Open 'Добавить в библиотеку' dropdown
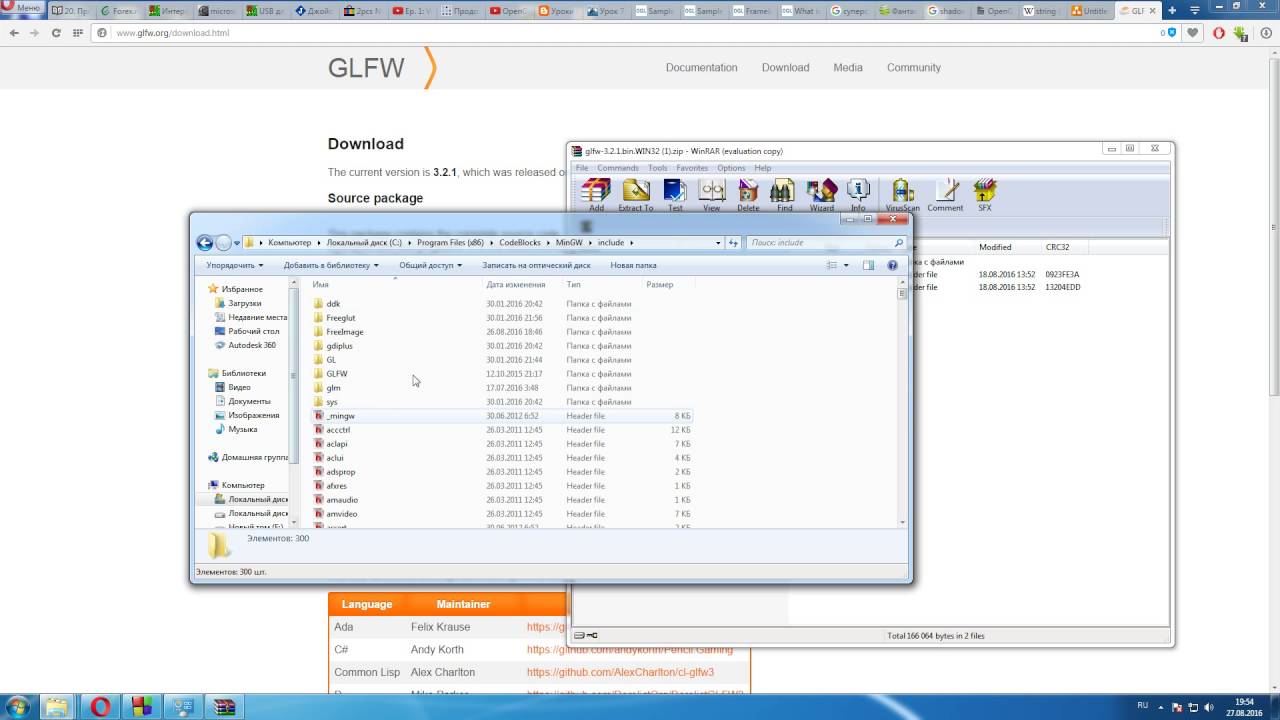The image size is (1280, 720). point(332,265)
